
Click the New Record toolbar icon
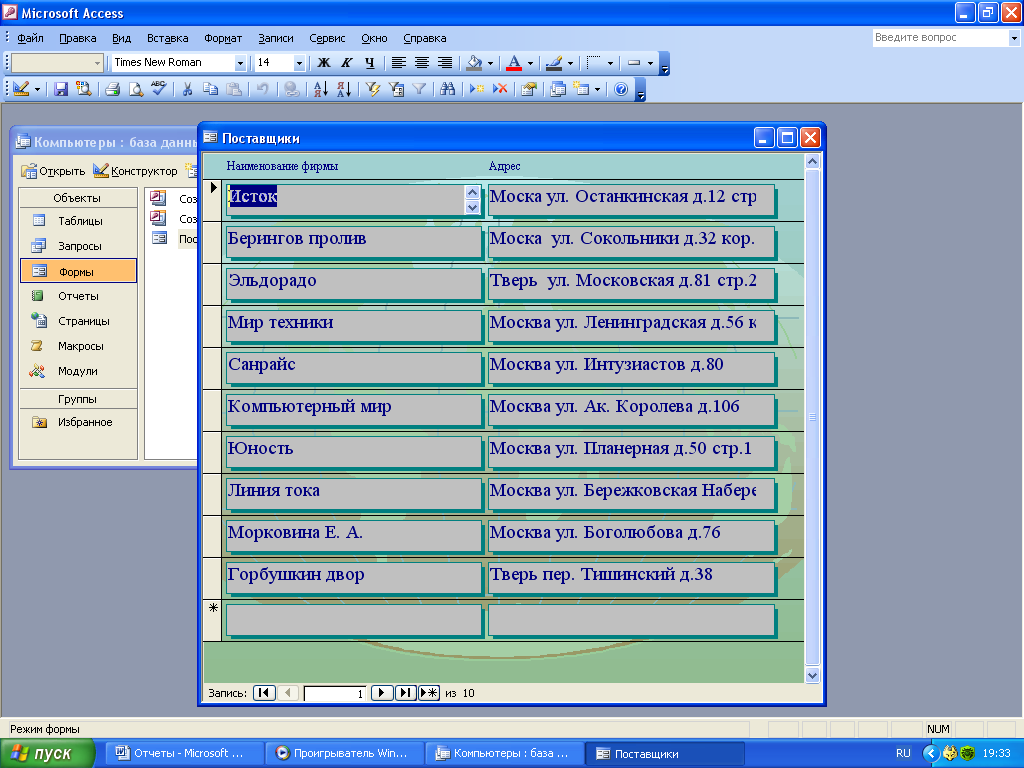[x=477, y=89]
